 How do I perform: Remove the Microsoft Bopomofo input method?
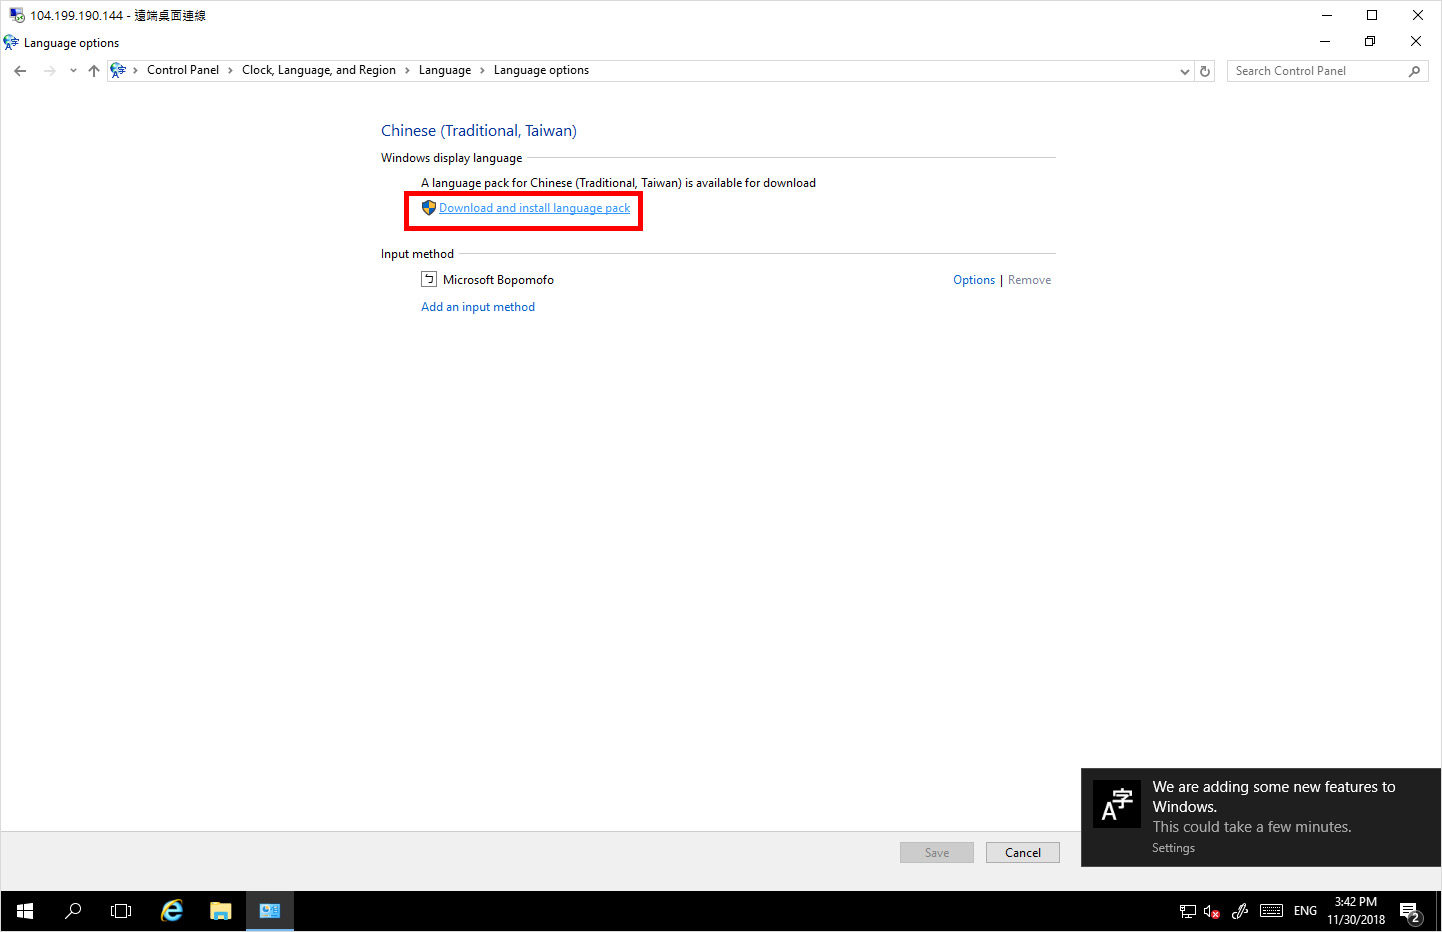[1029, 280]
